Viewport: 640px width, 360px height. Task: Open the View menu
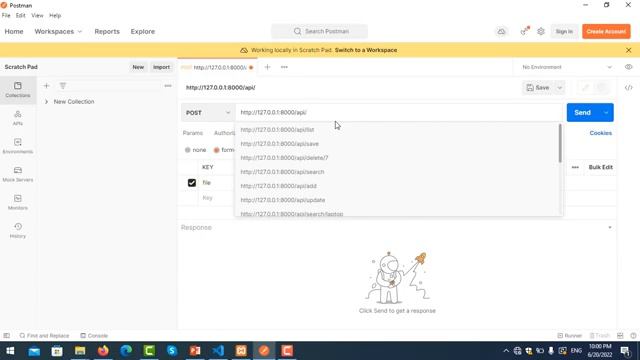click(37, 16)
